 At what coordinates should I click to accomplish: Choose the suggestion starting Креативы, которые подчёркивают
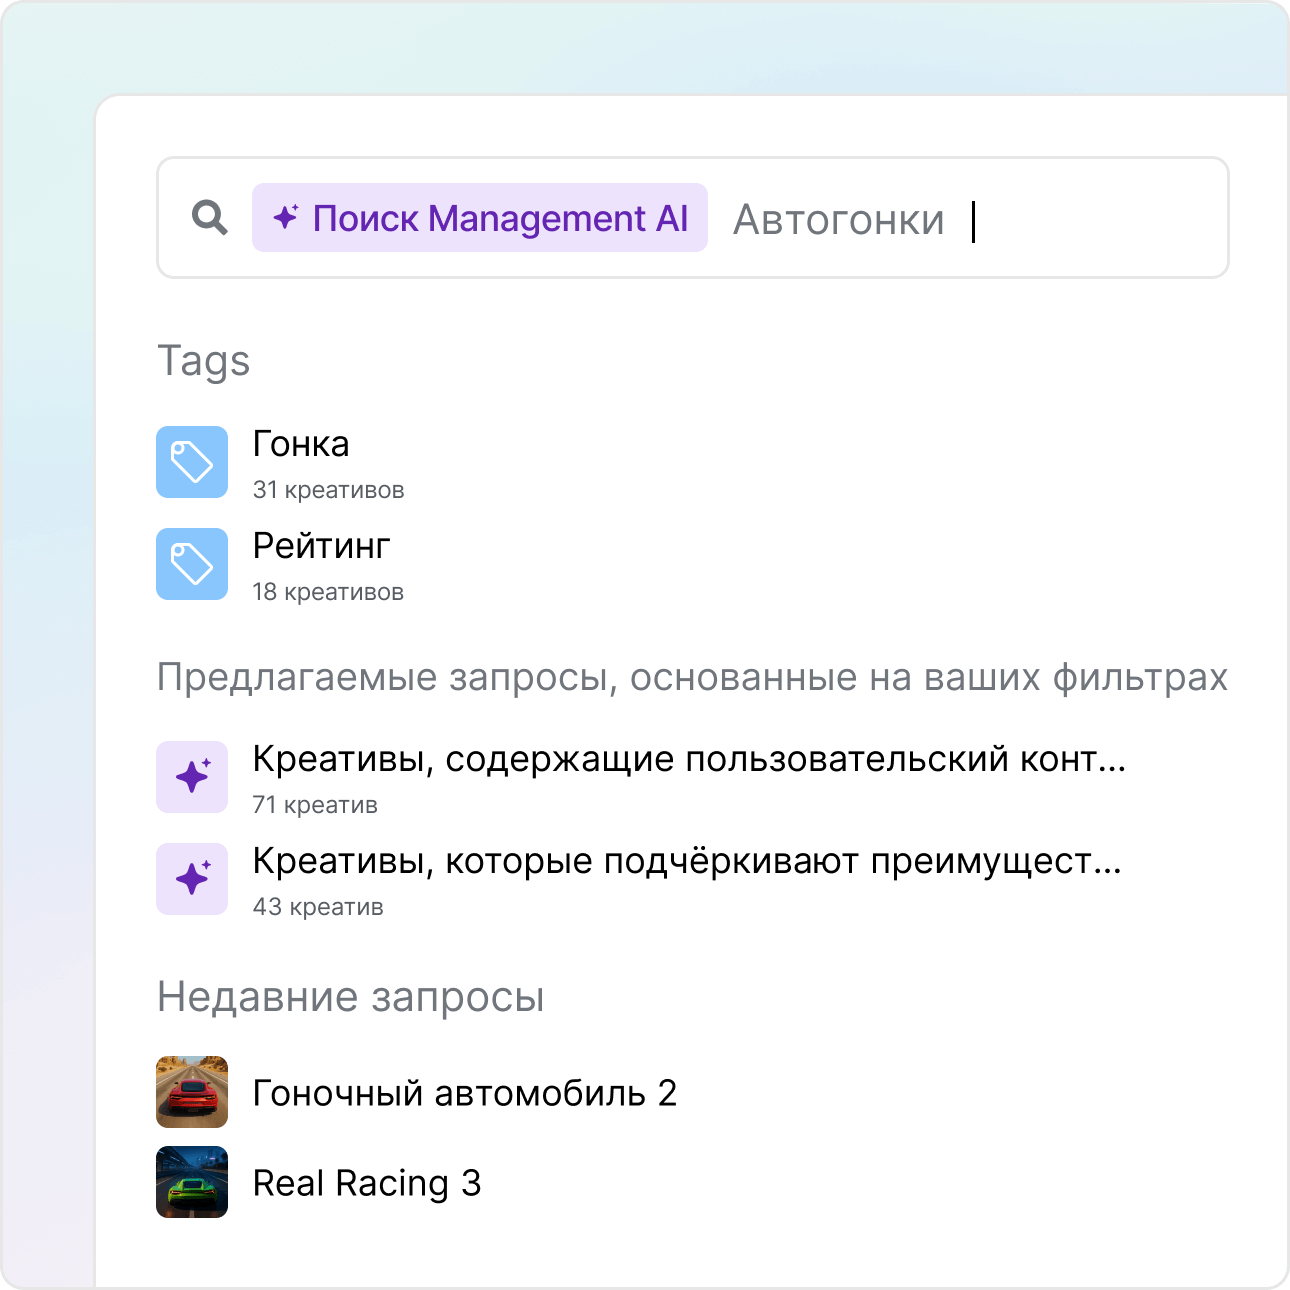click(686, 862)
